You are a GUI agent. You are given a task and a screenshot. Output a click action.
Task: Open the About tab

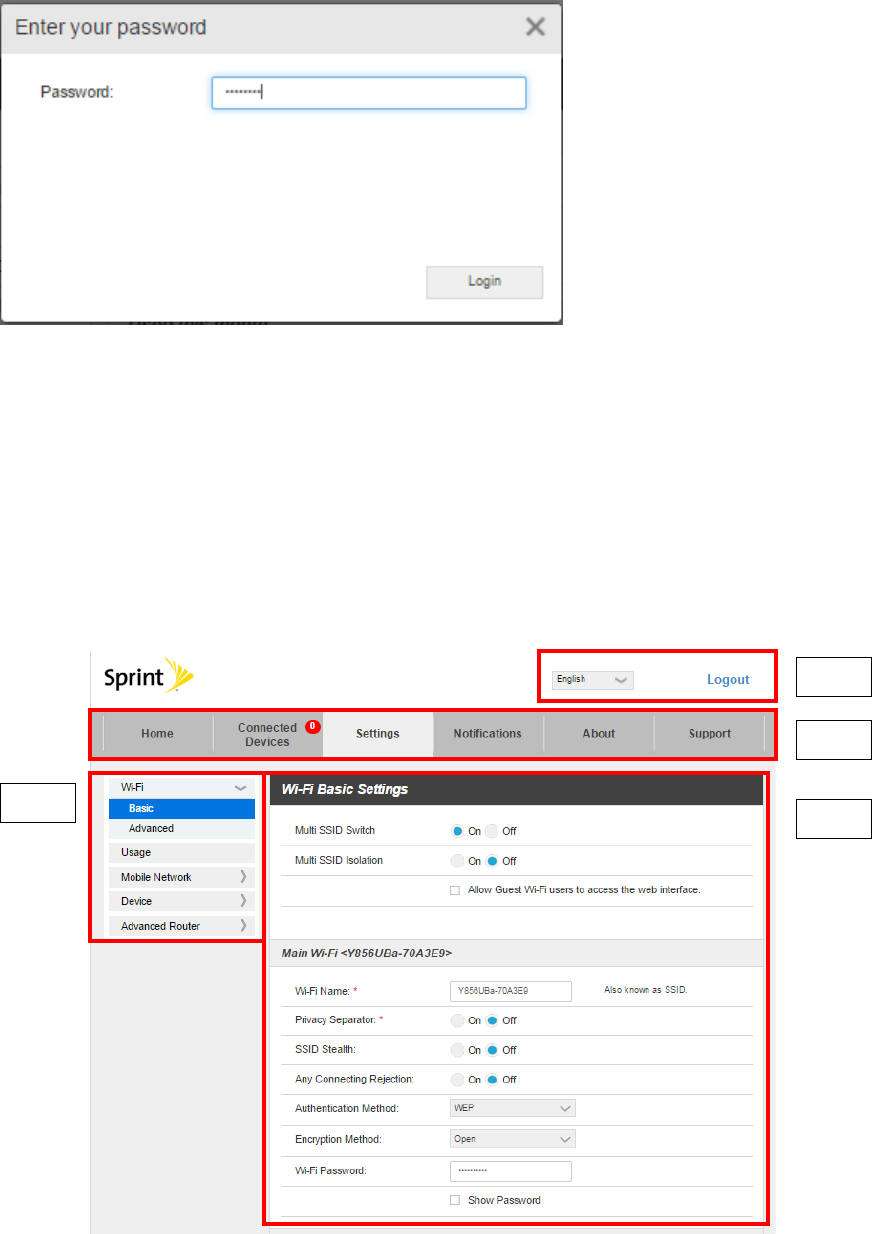coord(599,733)
